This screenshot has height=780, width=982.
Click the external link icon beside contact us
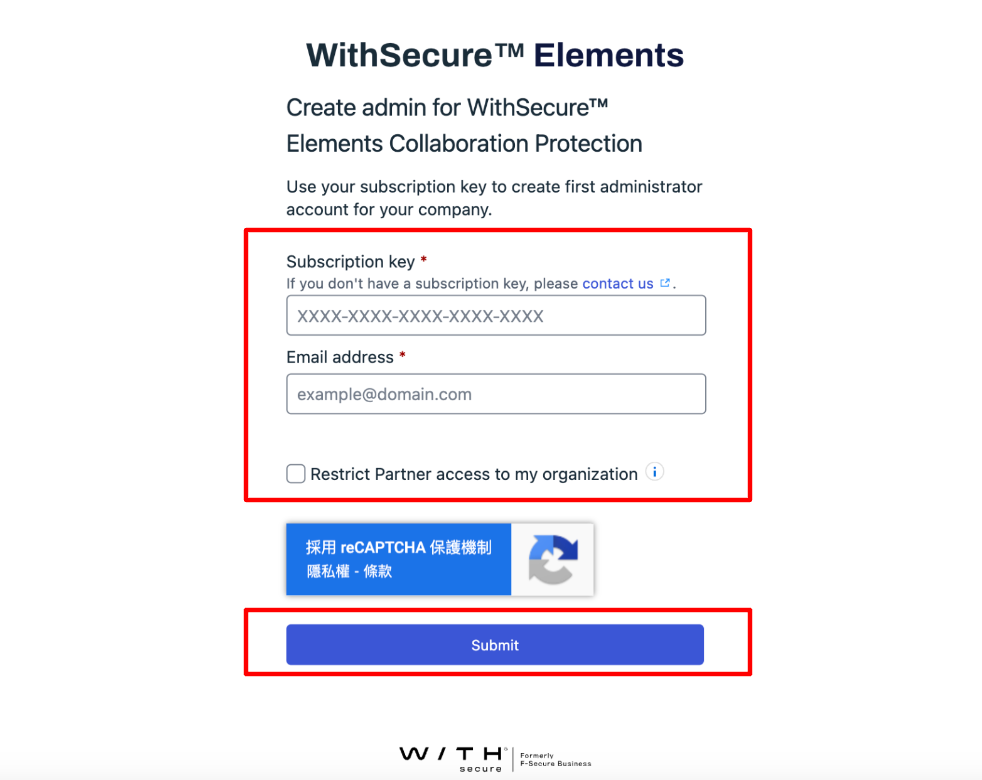[664, 283]
